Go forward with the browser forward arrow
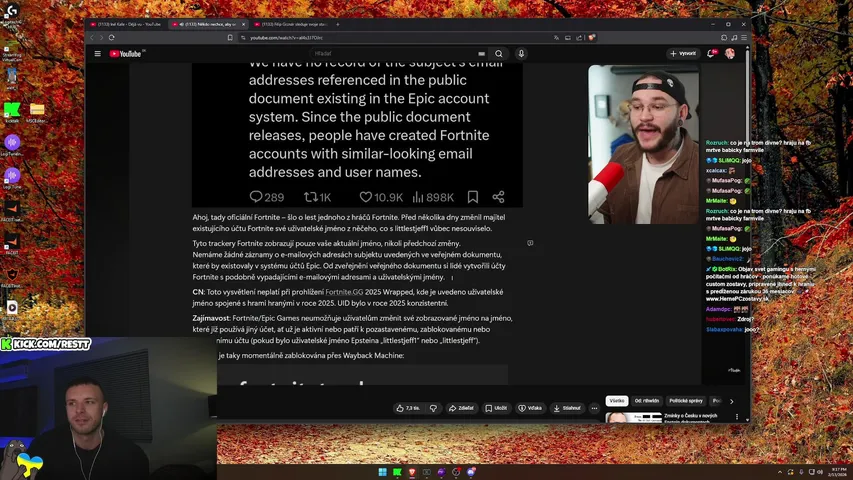 point(101,38)
